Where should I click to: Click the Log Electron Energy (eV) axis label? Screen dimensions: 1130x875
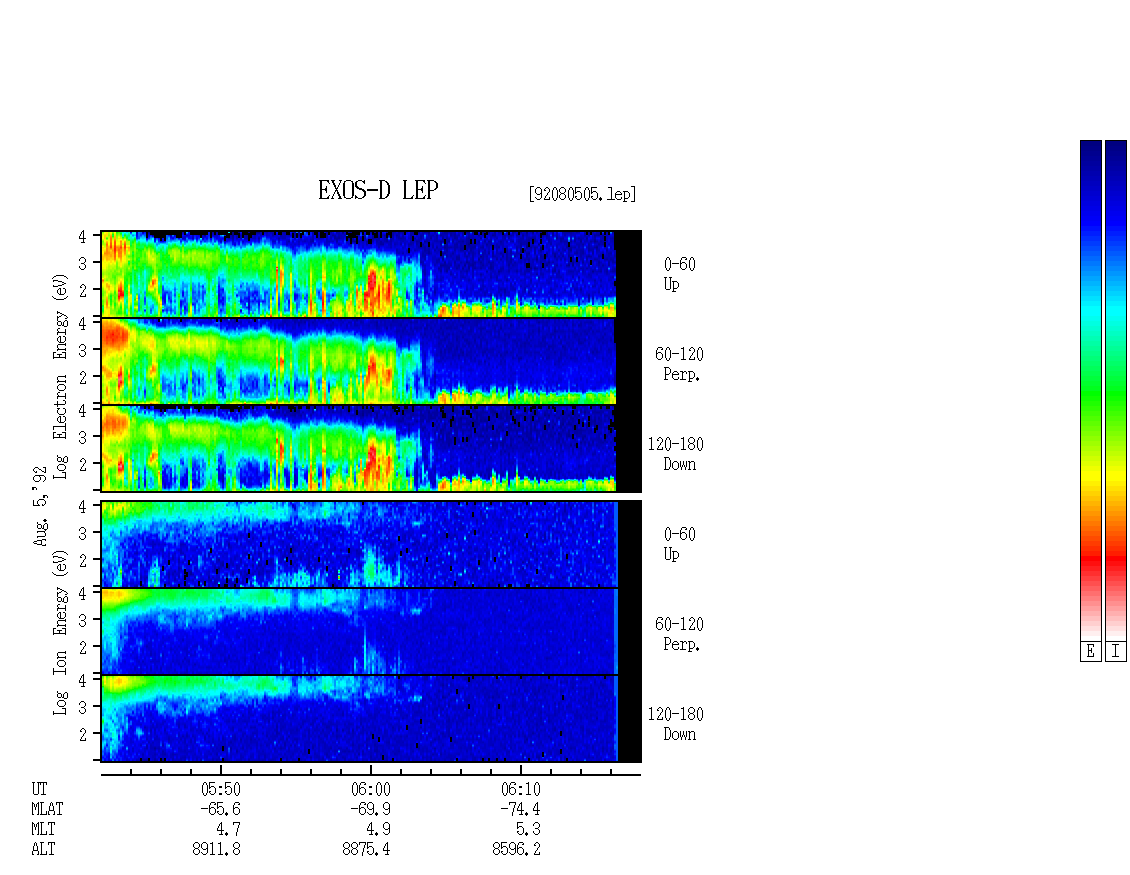61,376
